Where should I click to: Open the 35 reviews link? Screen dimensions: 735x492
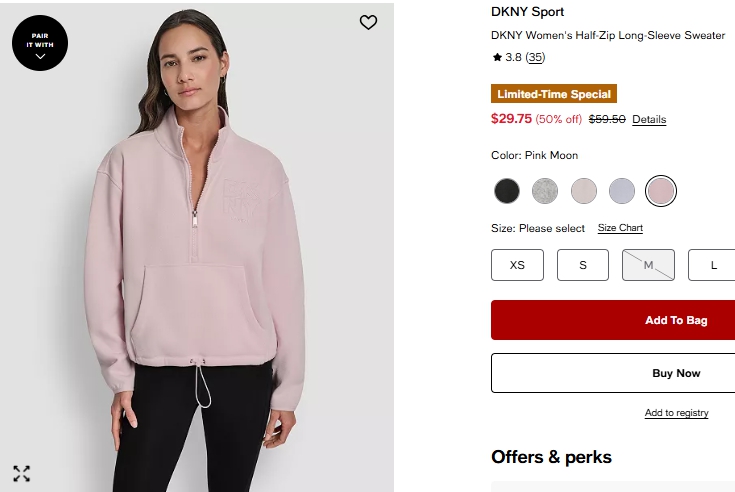(x=535, y=58)
